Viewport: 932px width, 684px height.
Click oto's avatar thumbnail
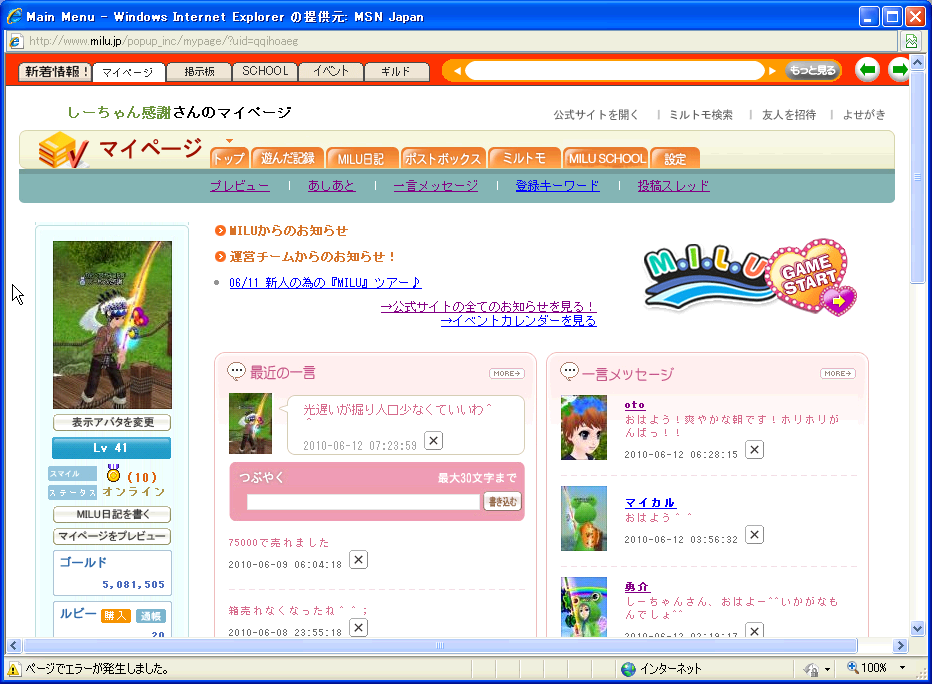584,428
